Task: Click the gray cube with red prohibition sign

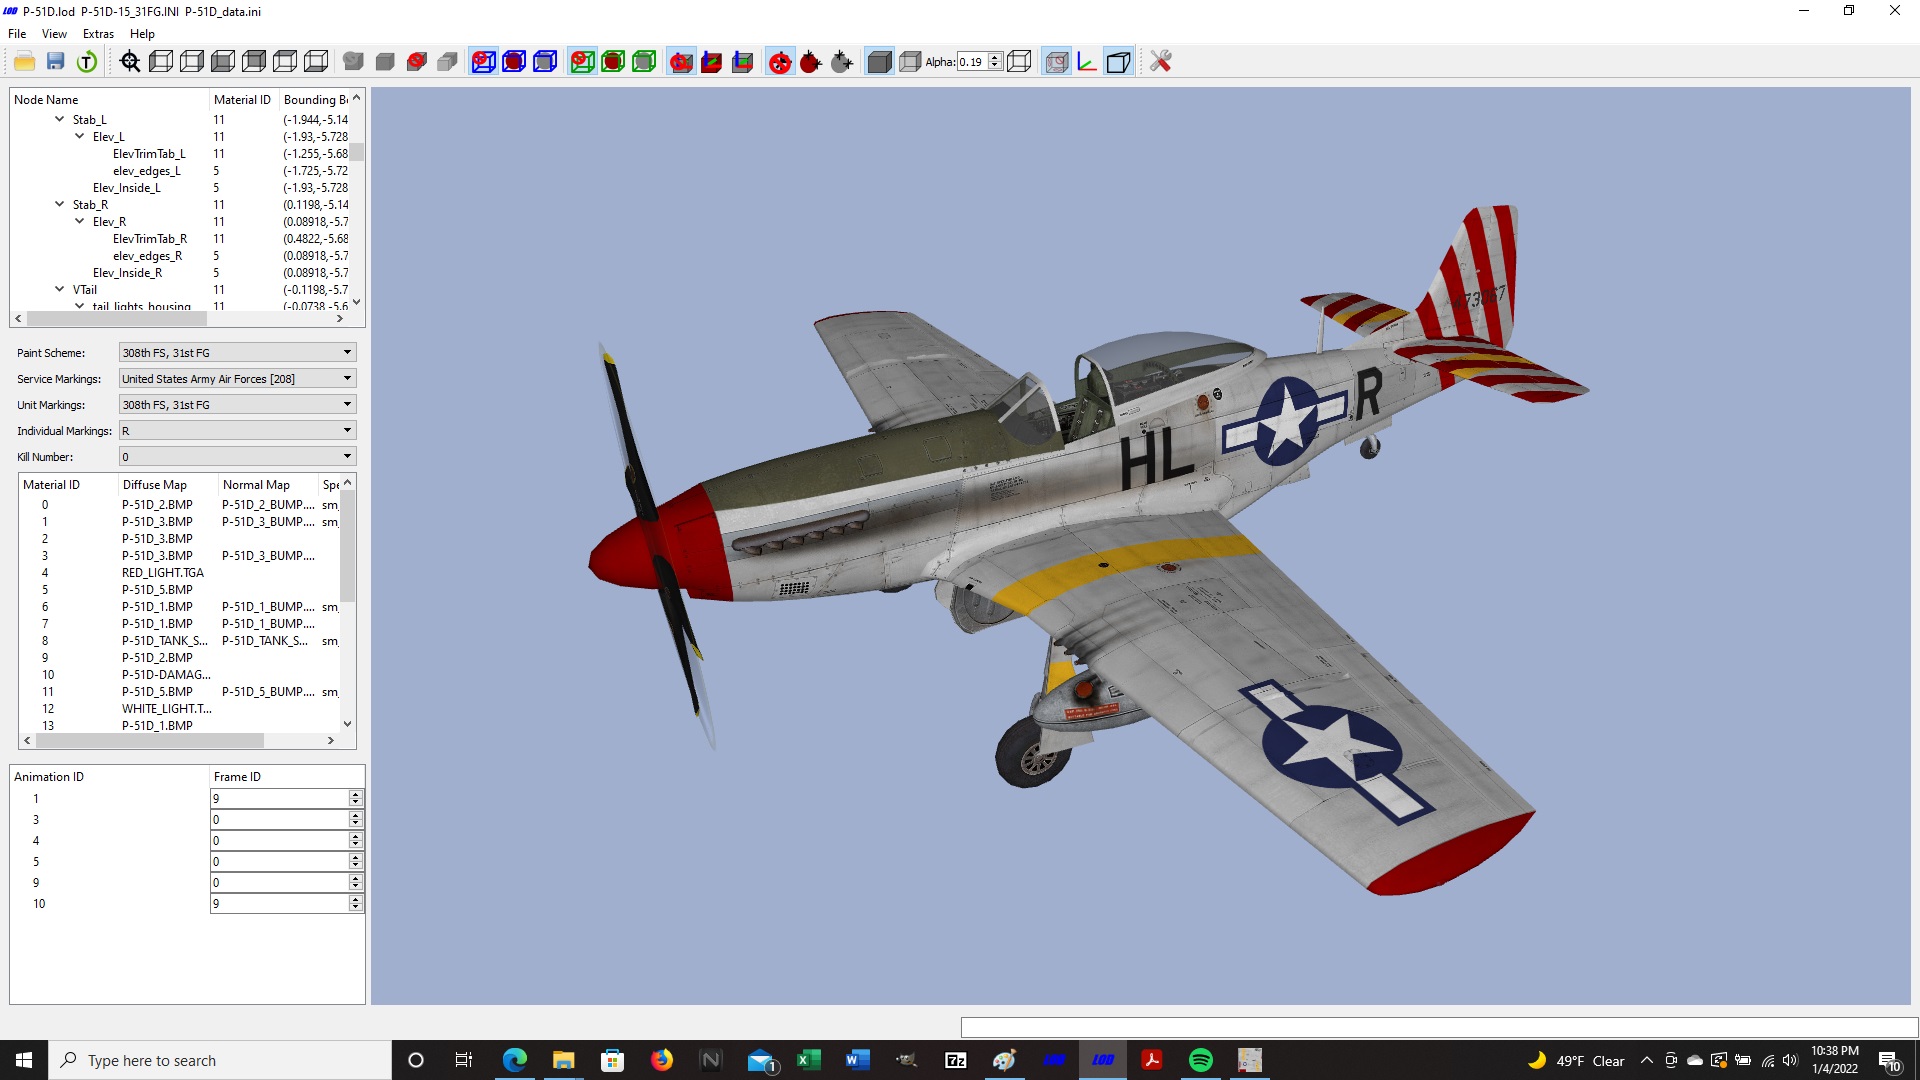Action: 416,62
